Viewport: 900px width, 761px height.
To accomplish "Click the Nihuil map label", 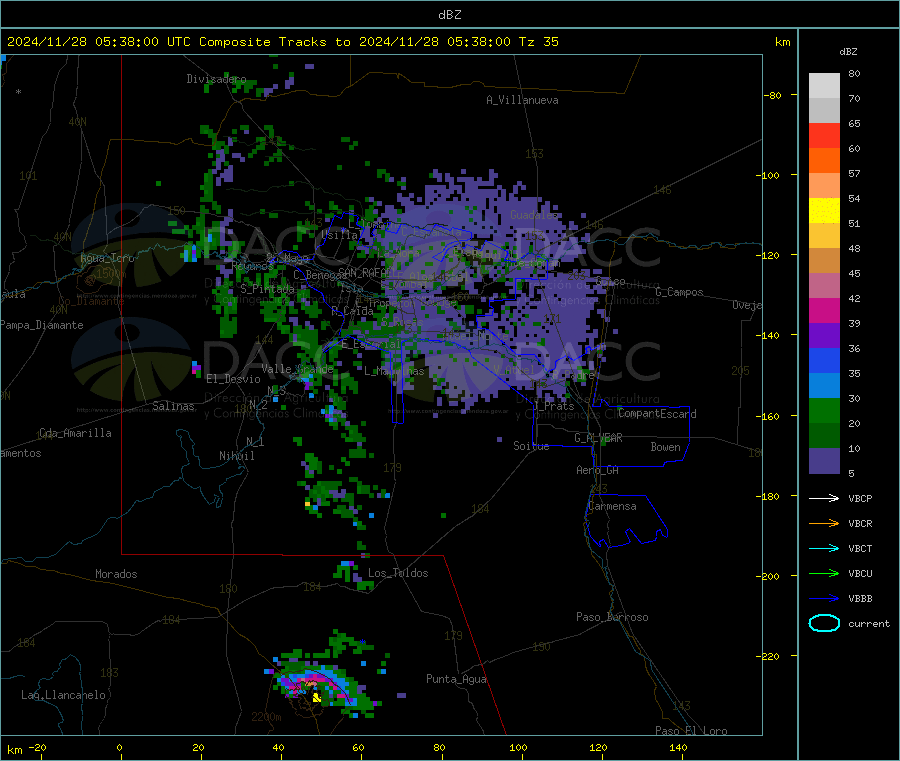I will (236, 456).
